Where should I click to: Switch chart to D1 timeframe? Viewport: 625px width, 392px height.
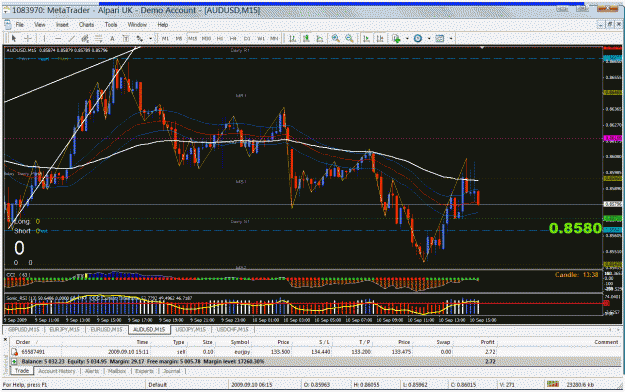[x=247, y=38]
